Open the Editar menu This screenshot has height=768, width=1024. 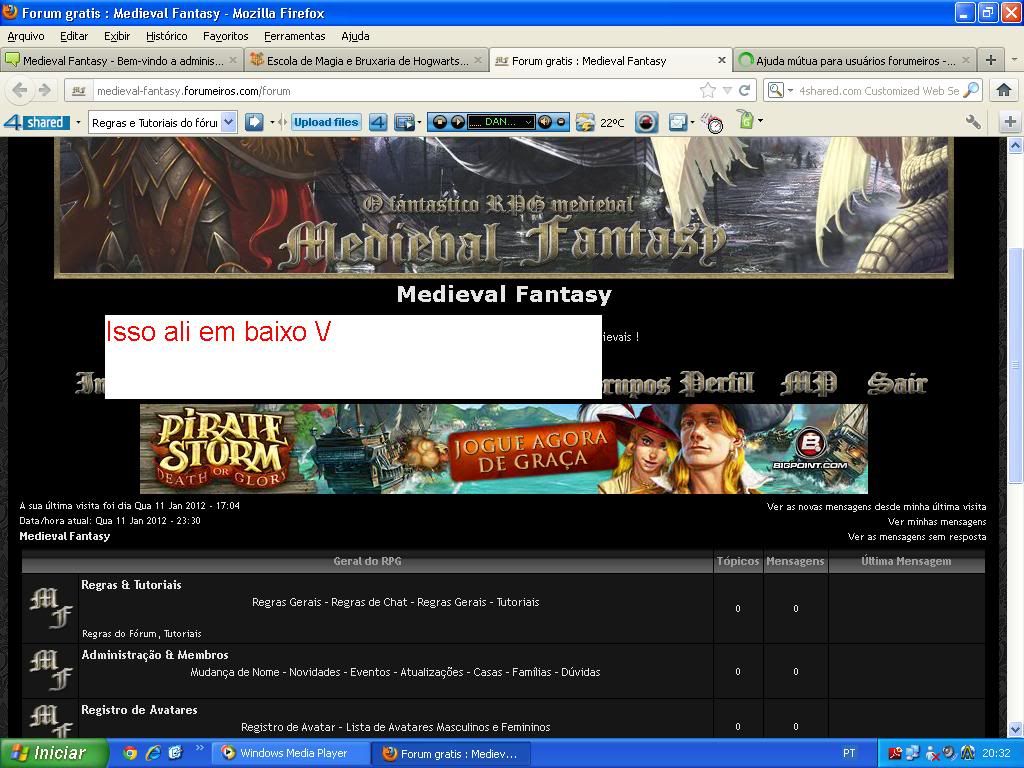[74, 36]
